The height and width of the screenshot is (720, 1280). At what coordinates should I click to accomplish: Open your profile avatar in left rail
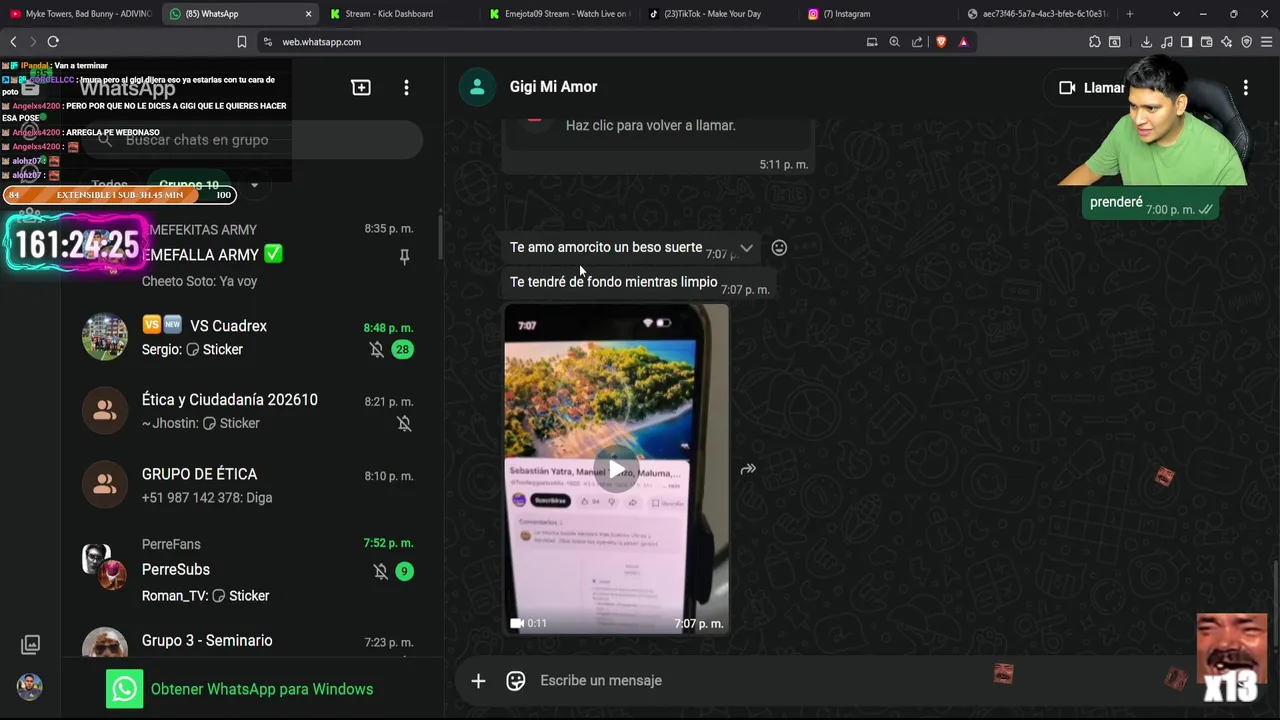click(30, 687)
